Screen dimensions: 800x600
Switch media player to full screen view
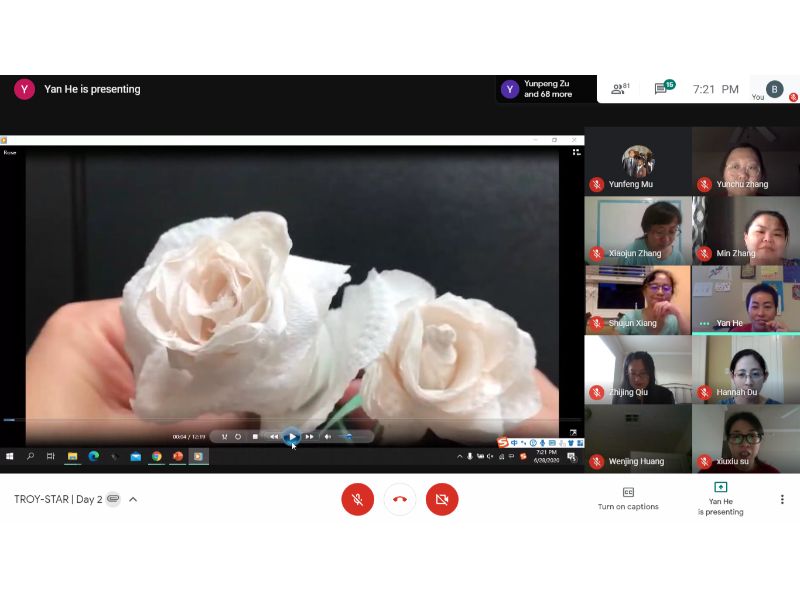pyautogui.click(x=573, y=433)
